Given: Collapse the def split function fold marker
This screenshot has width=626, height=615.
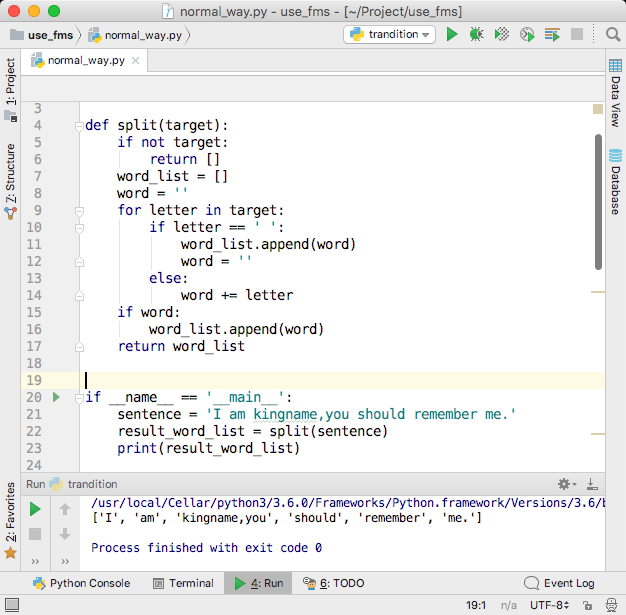Looking at the screenshot, I should click(x=79, y=126).
